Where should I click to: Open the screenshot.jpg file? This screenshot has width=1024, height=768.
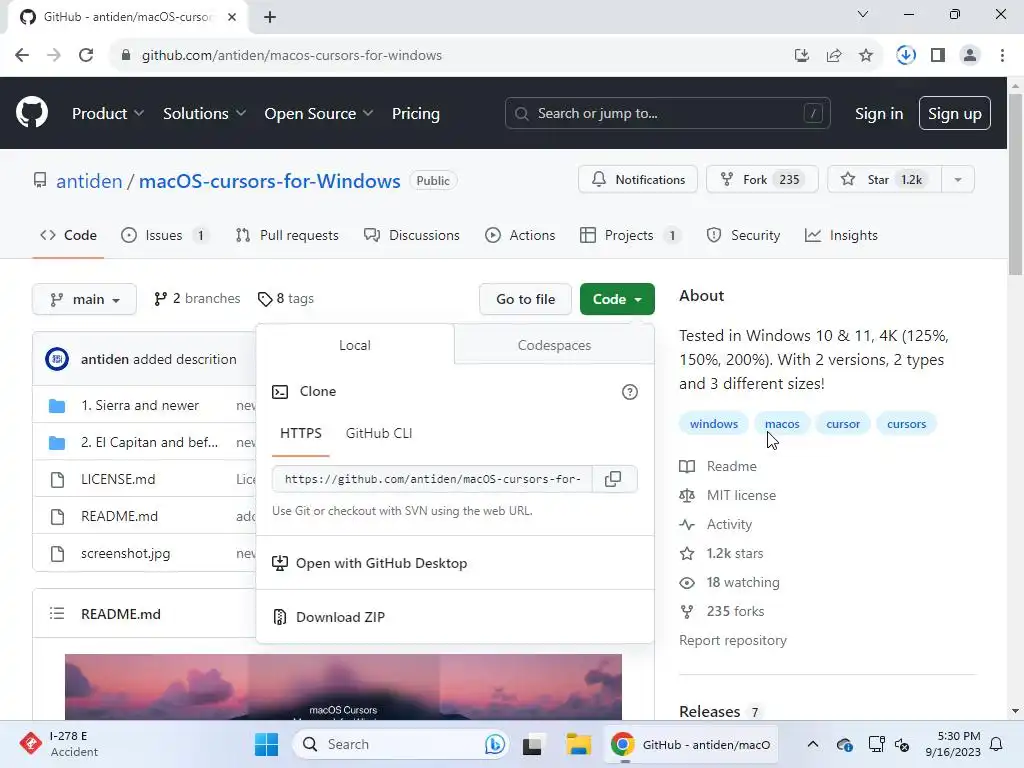(x=125, y=554)
